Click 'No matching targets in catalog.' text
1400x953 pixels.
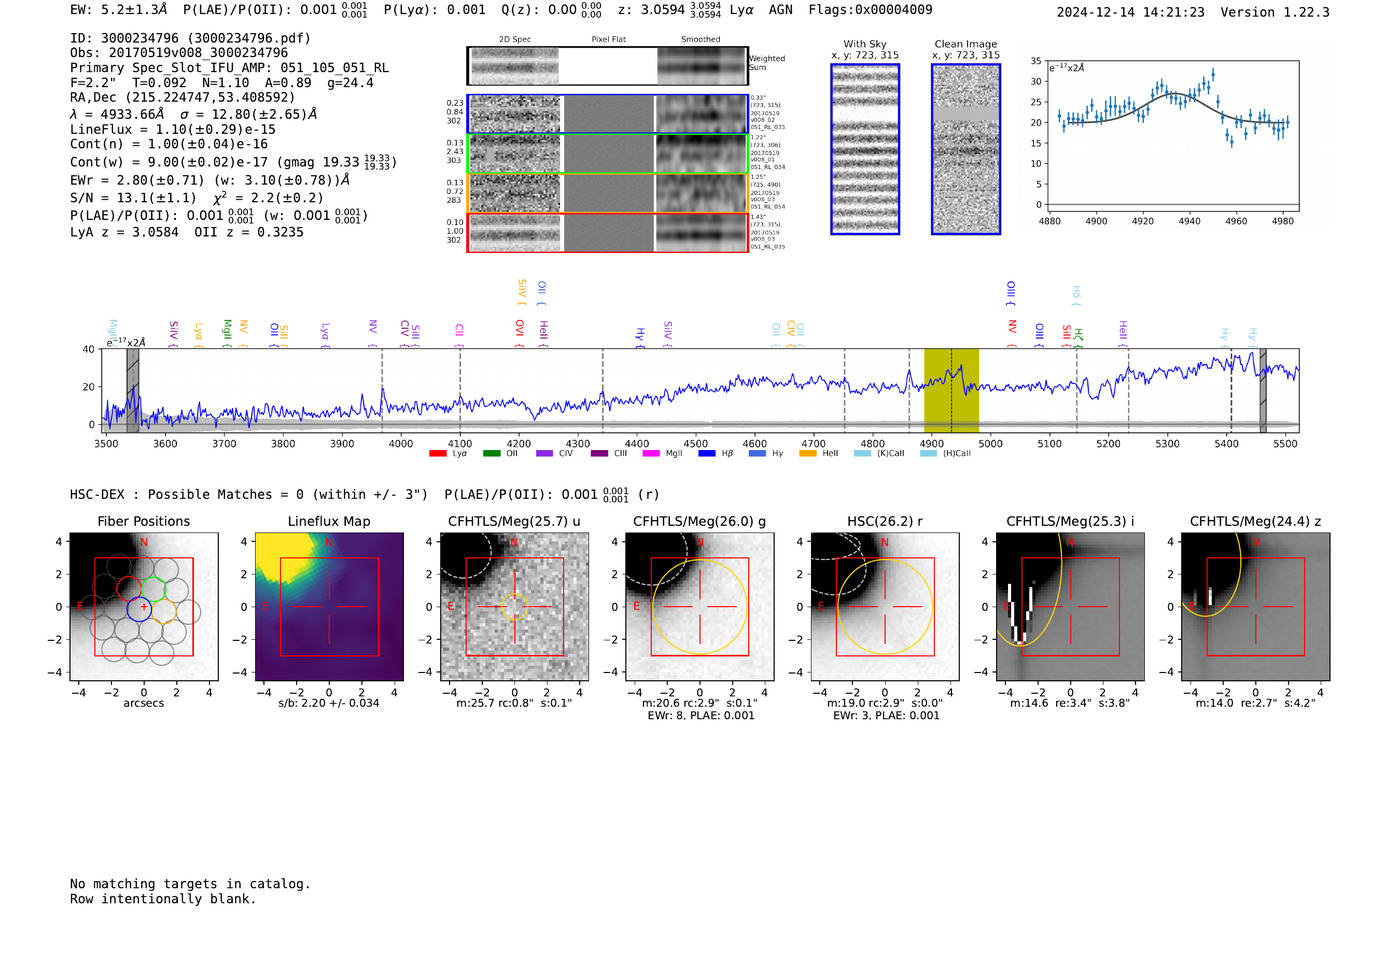coord(190,884)
